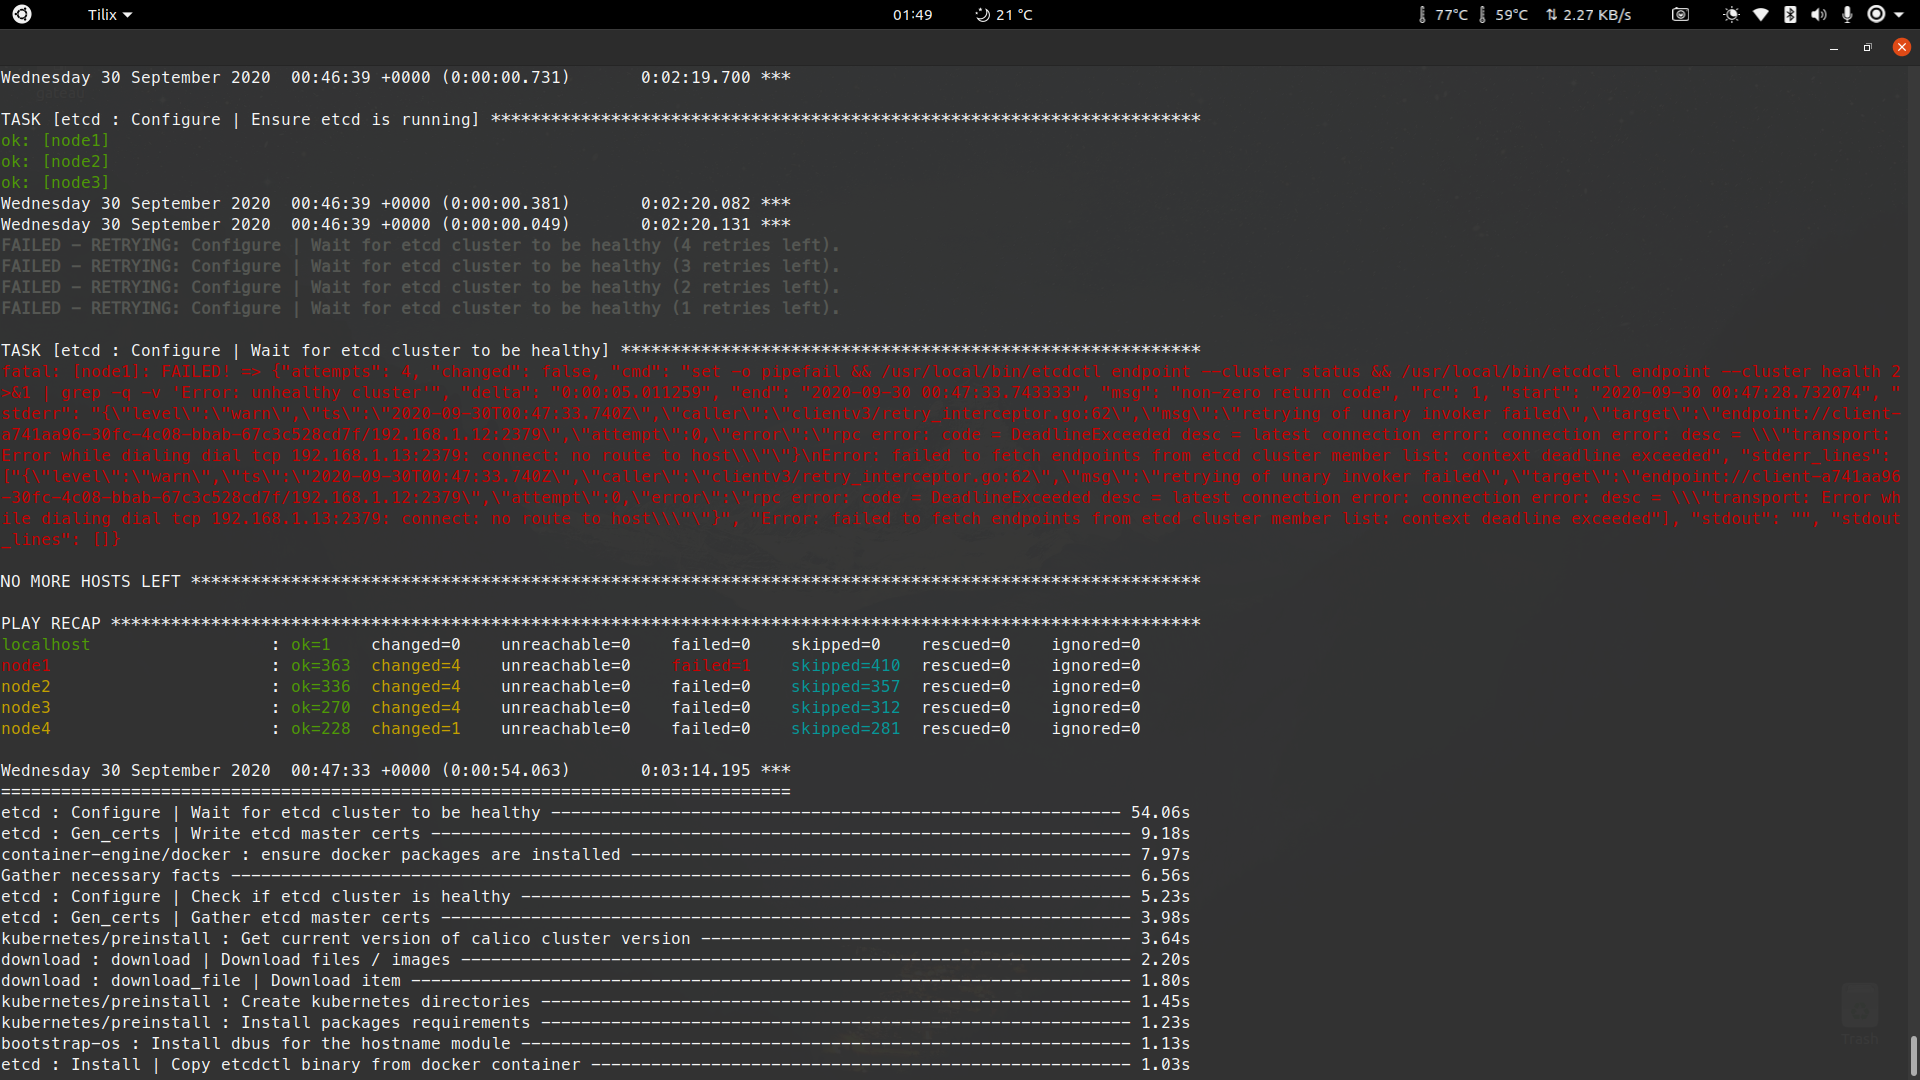Click the 'ok=228' value for node4

(x=321, y=728)
